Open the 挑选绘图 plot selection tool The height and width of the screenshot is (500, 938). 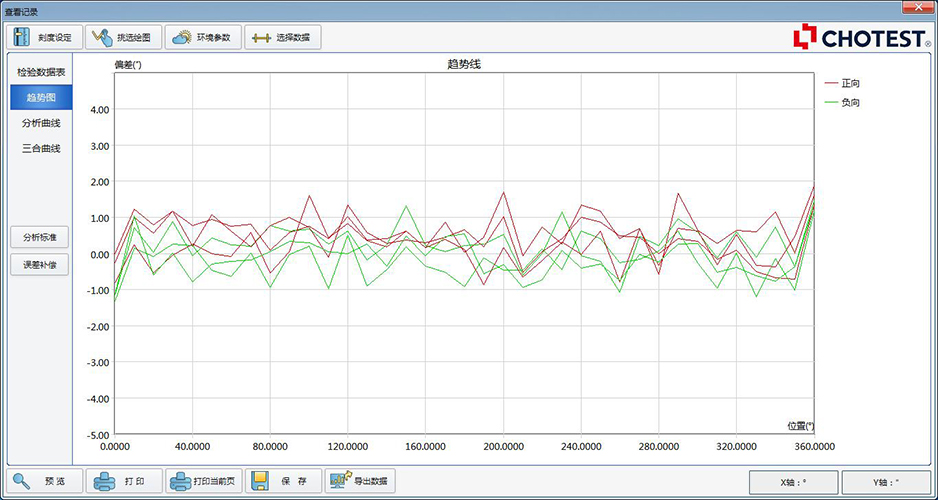pos(102,38)
